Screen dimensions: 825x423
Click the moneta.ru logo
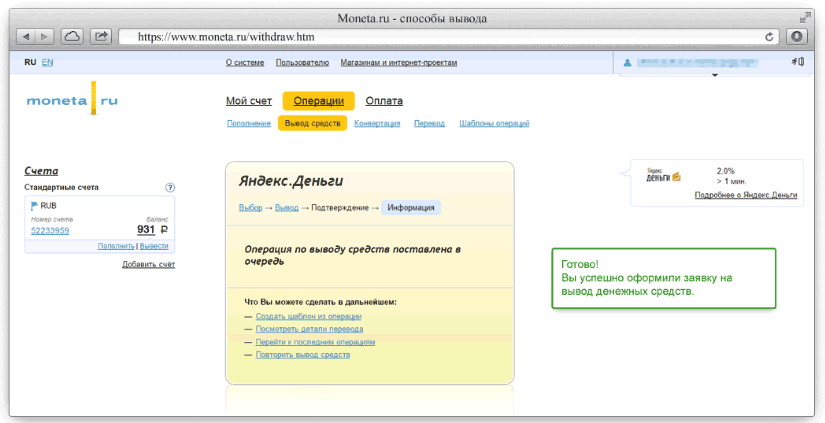click(72, 99)
